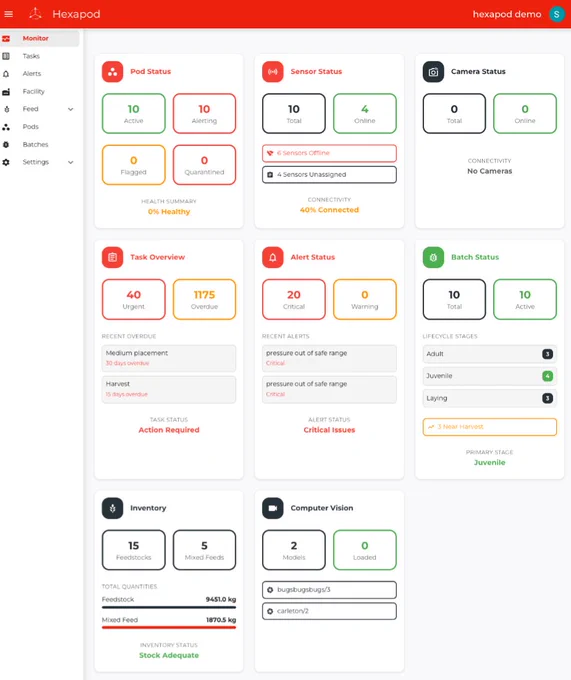Click the 6 Sensors Offline button
Image resolution: width=571 pixels, height=680 pixels.
pos(329,153)
